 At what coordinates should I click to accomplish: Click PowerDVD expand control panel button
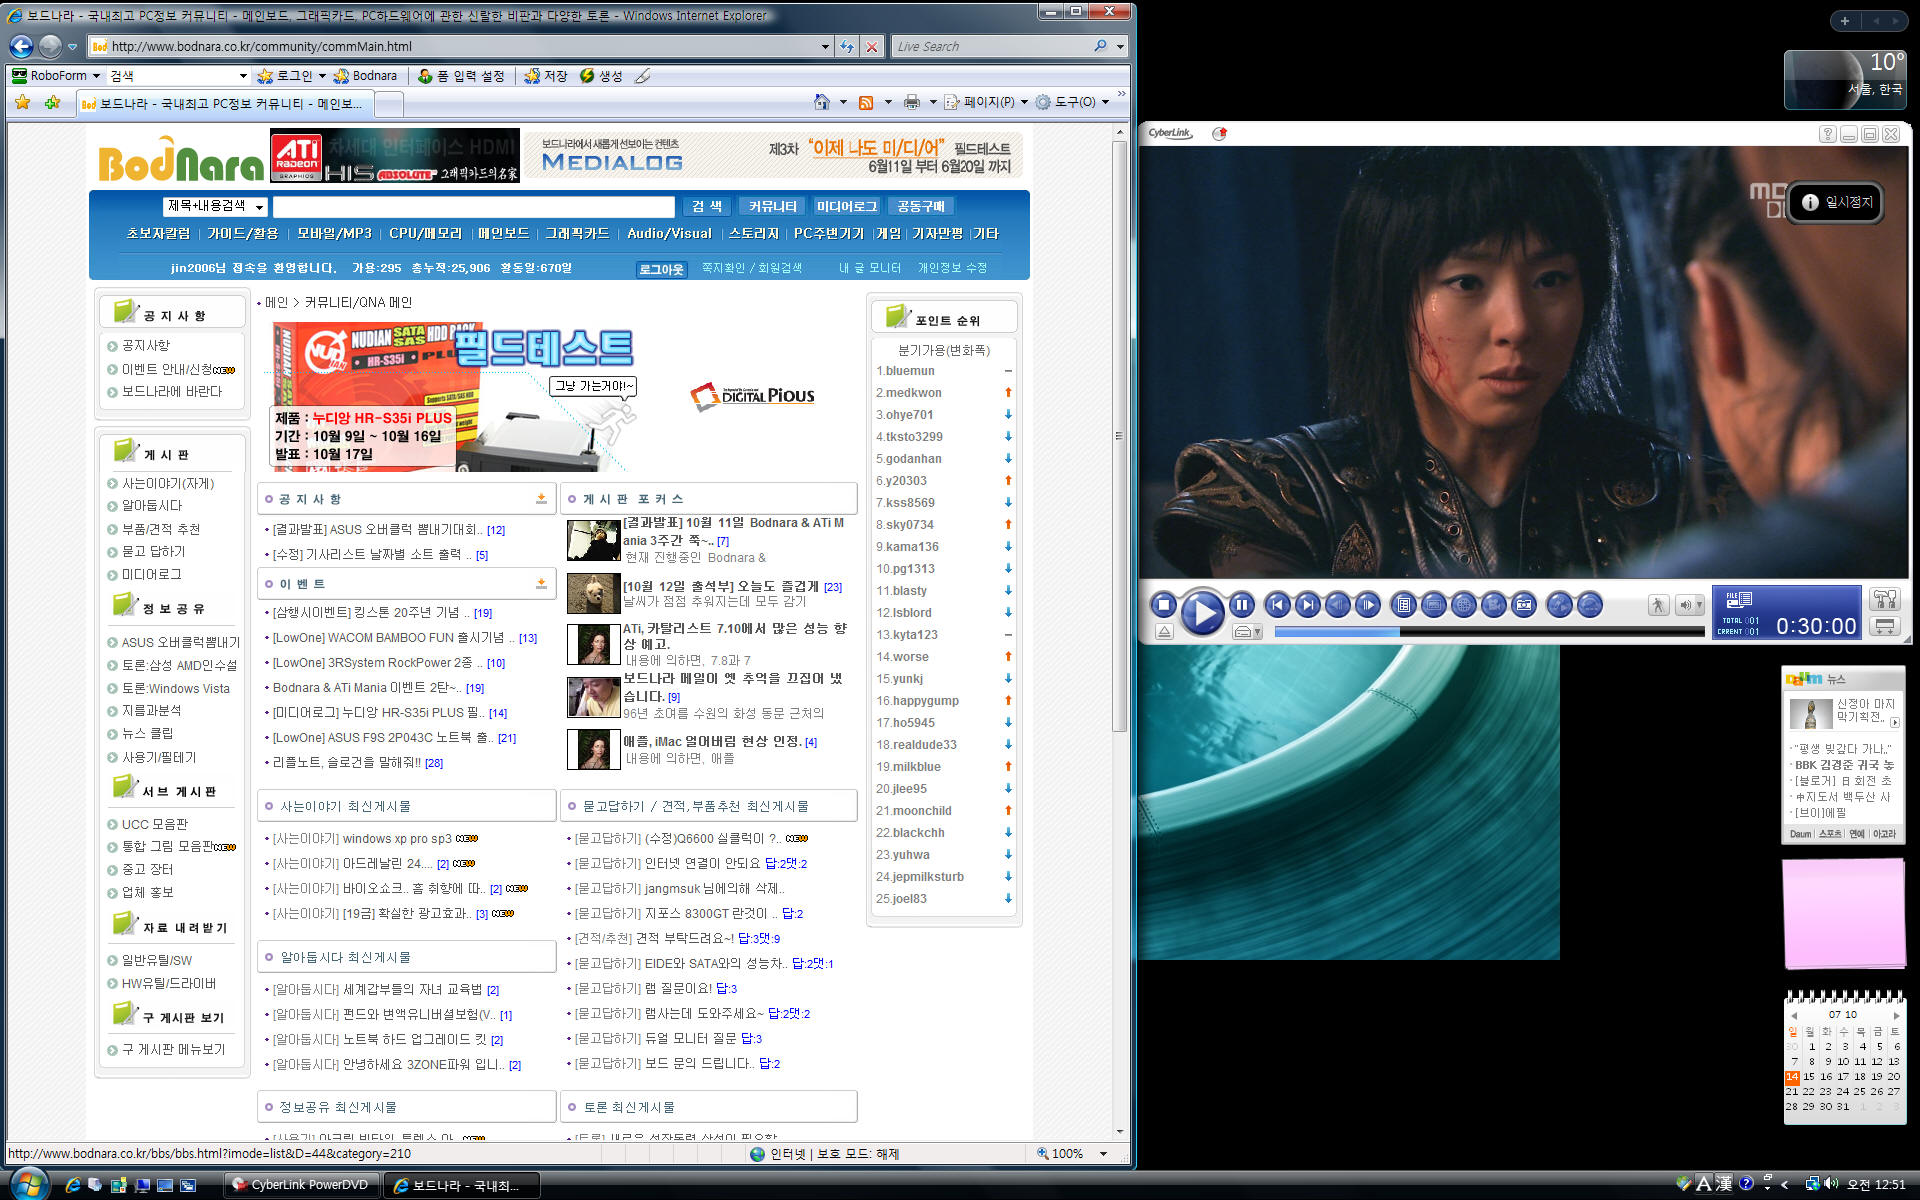1885,626
